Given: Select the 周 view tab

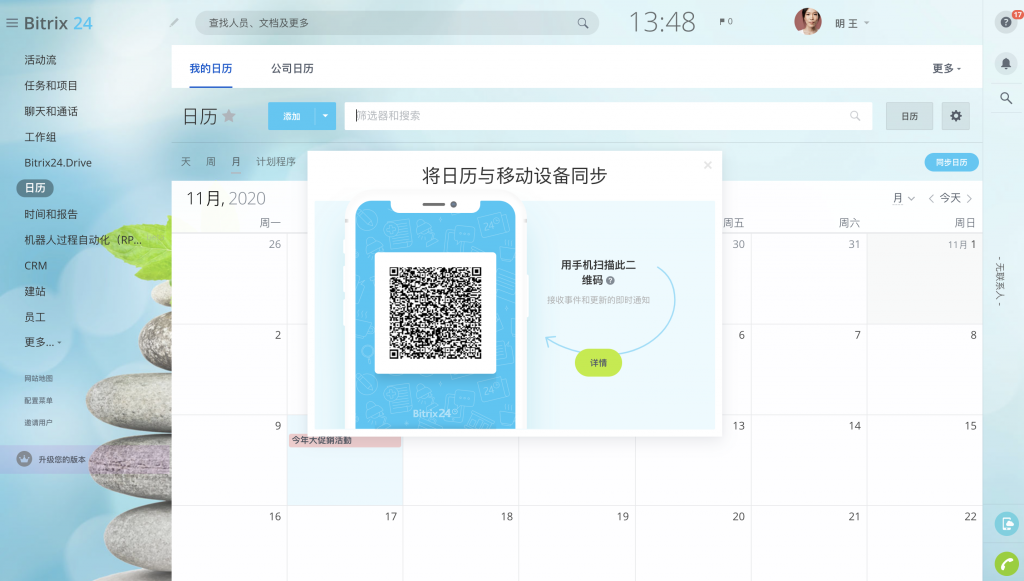Looking at the screenshot, I should (210, 161).
